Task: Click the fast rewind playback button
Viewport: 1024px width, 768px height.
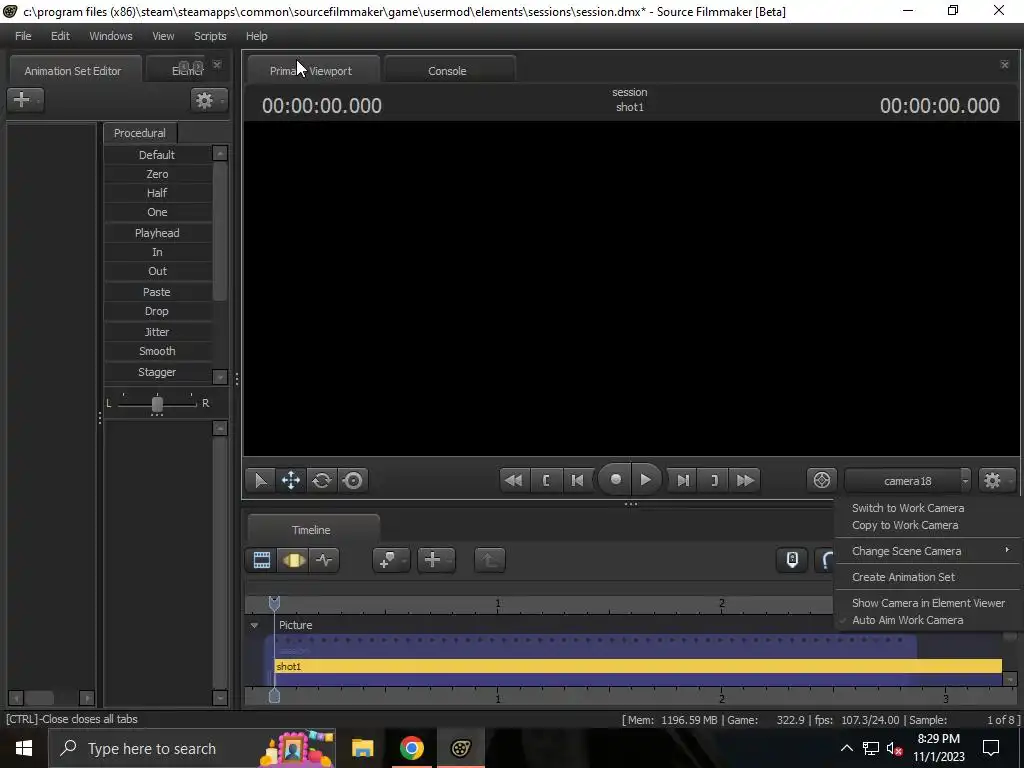Action: [514, 481]
